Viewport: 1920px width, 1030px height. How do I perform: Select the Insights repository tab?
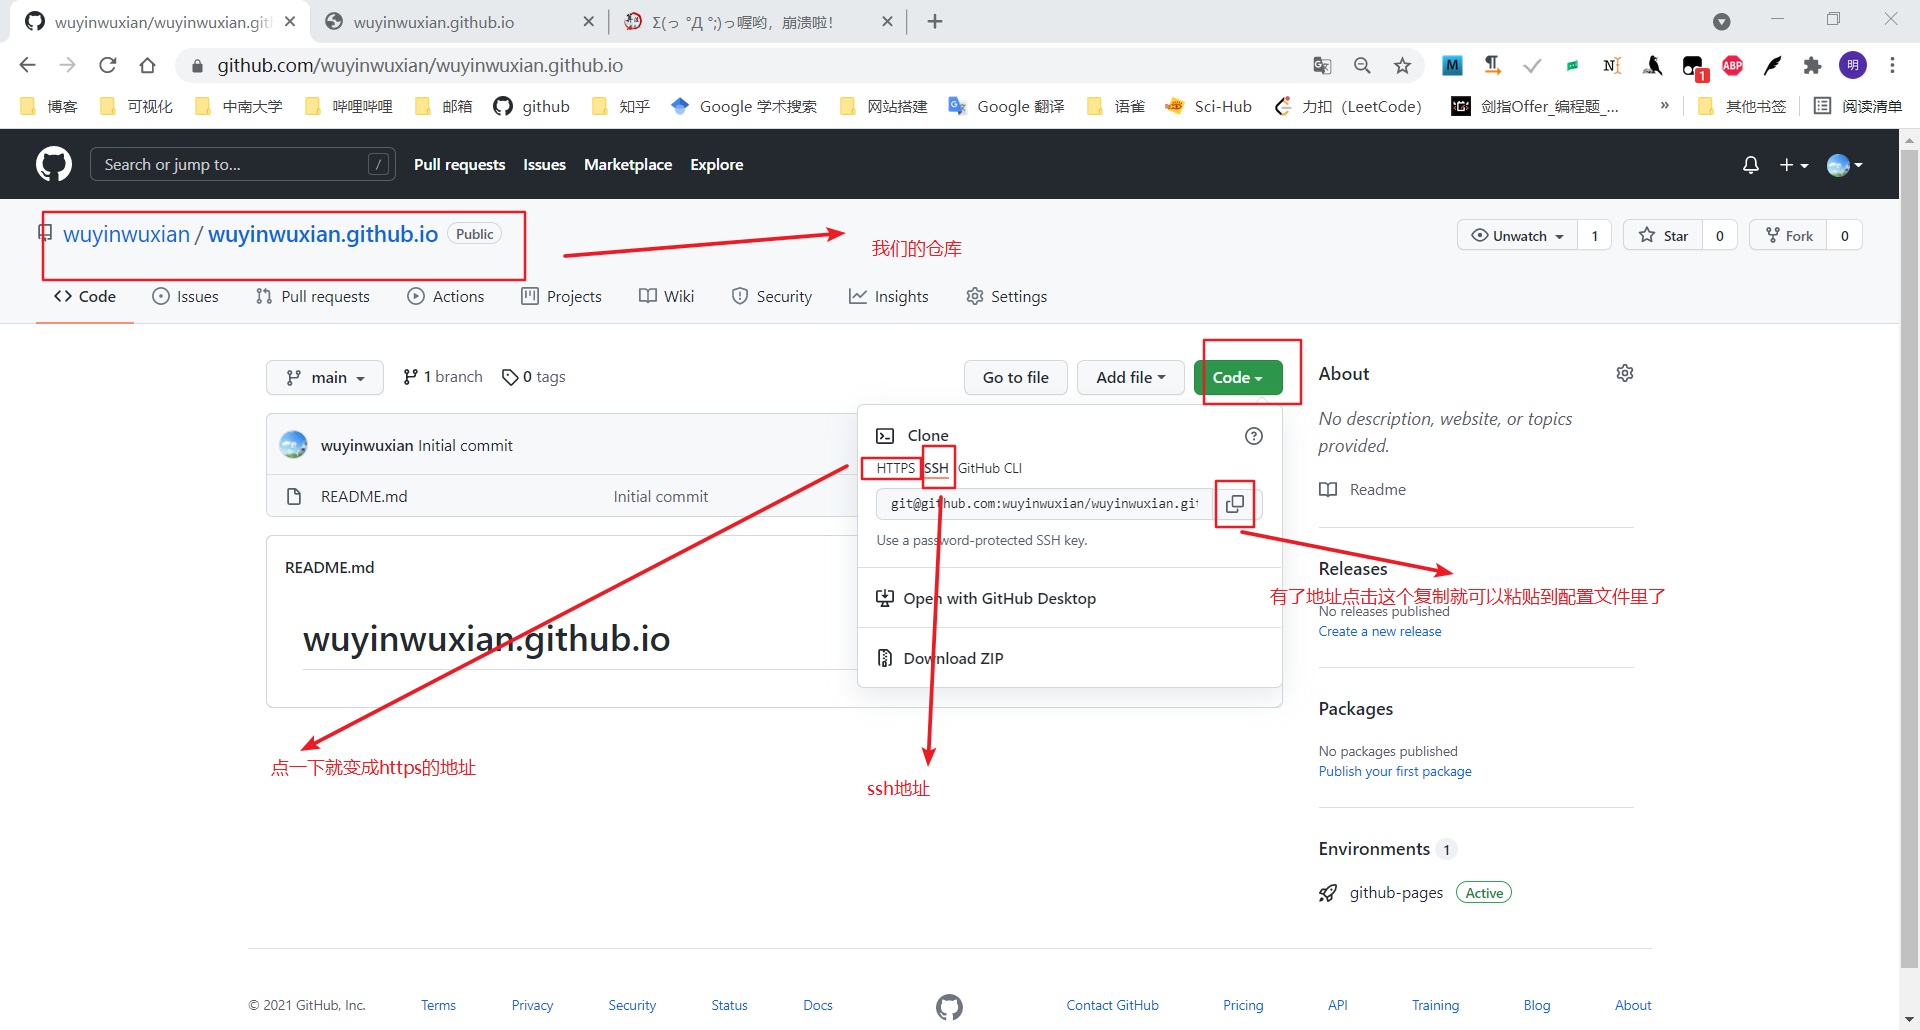coord(888,296)
